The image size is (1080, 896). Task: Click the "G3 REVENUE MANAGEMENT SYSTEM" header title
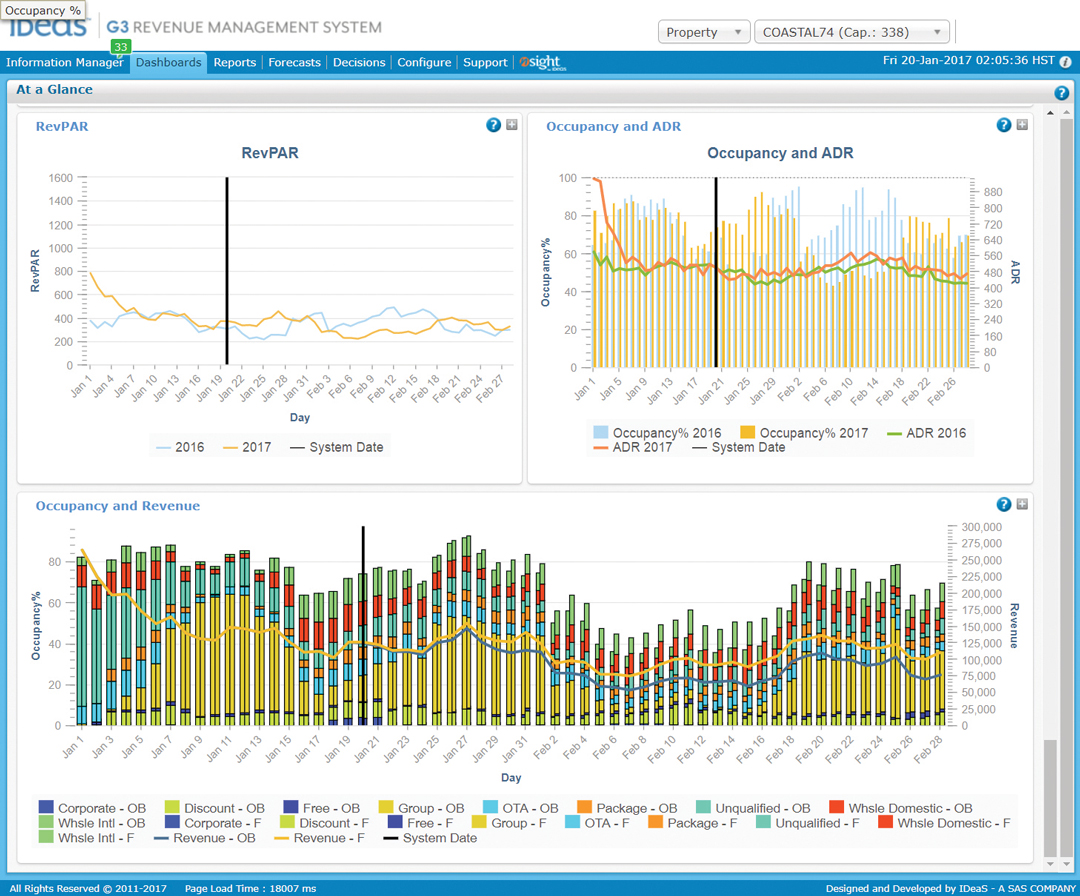pos(244,28)
